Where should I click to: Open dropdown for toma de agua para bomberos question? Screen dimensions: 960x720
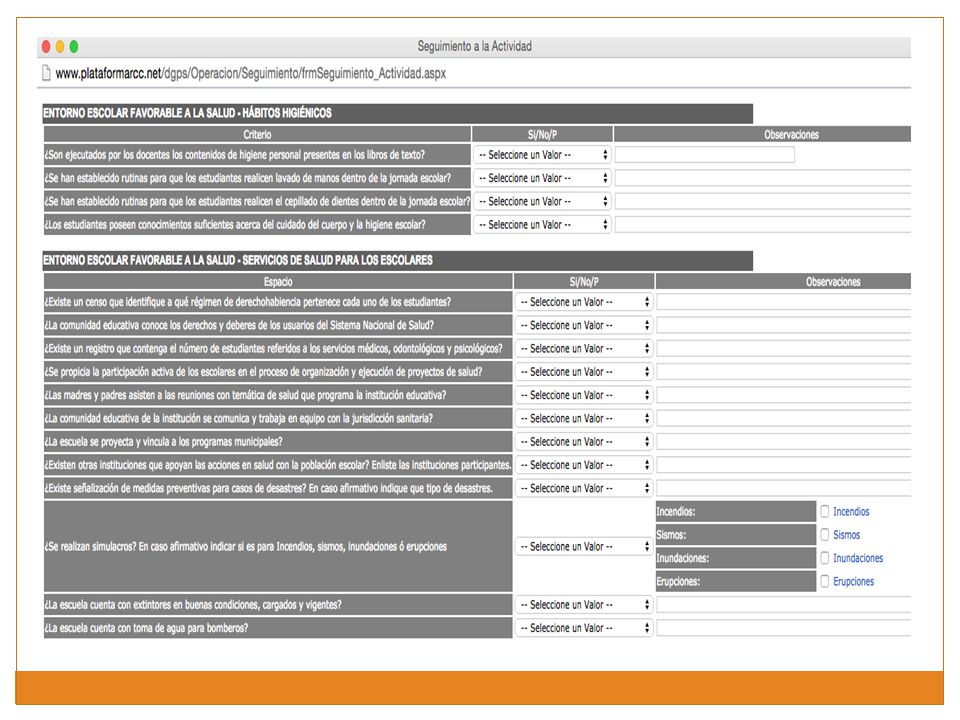coord(584,628)
